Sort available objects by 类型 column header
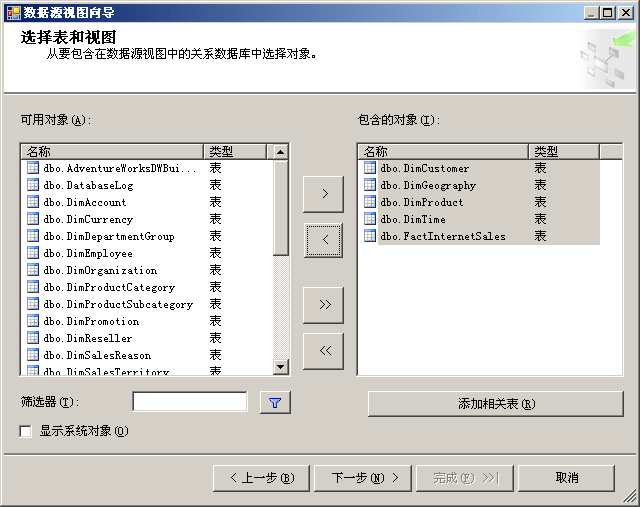Viewport: 640px width, 507px height. (x=235, y=152)
